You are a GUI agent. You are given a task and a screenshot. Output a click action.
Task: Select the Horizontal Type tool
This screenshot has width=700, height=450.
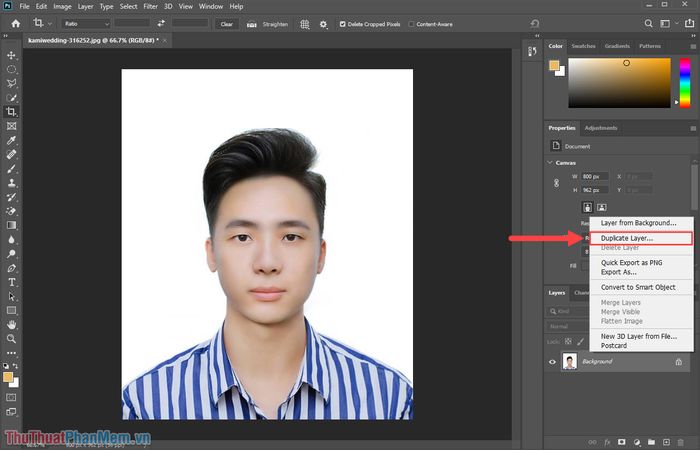(12, 282)
